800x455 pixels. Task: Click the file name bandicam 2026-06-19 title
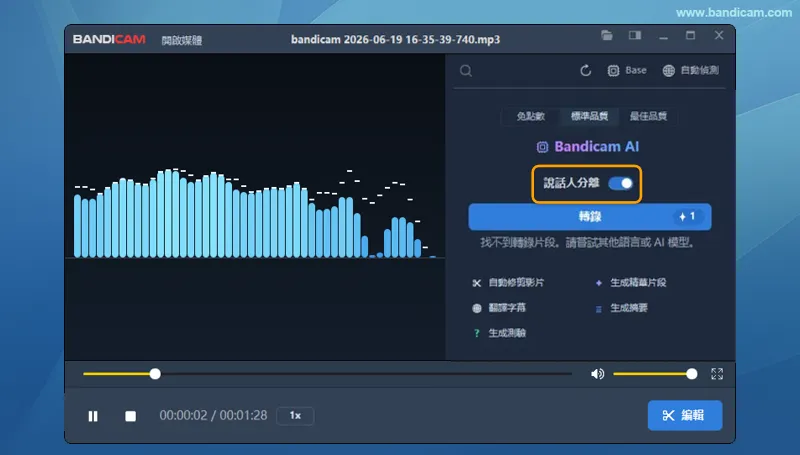pyautogui.click(x=395, y=39)
